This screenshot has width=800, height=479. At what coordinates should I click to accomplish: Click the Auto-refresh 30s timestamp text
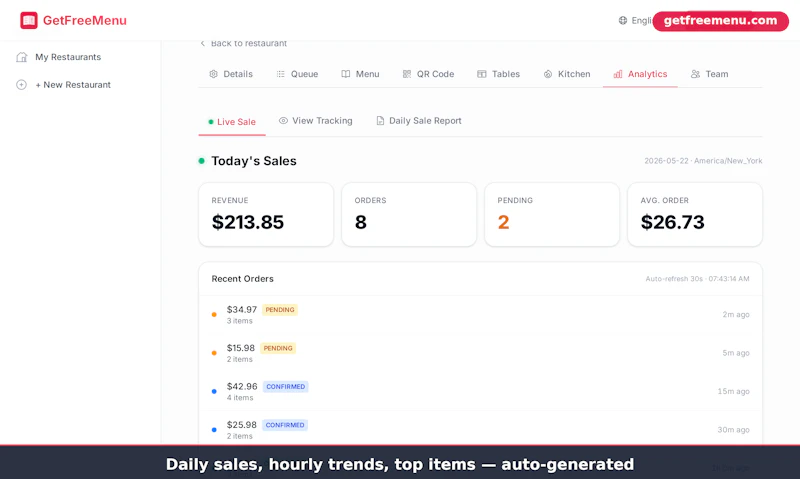point(697,279)
